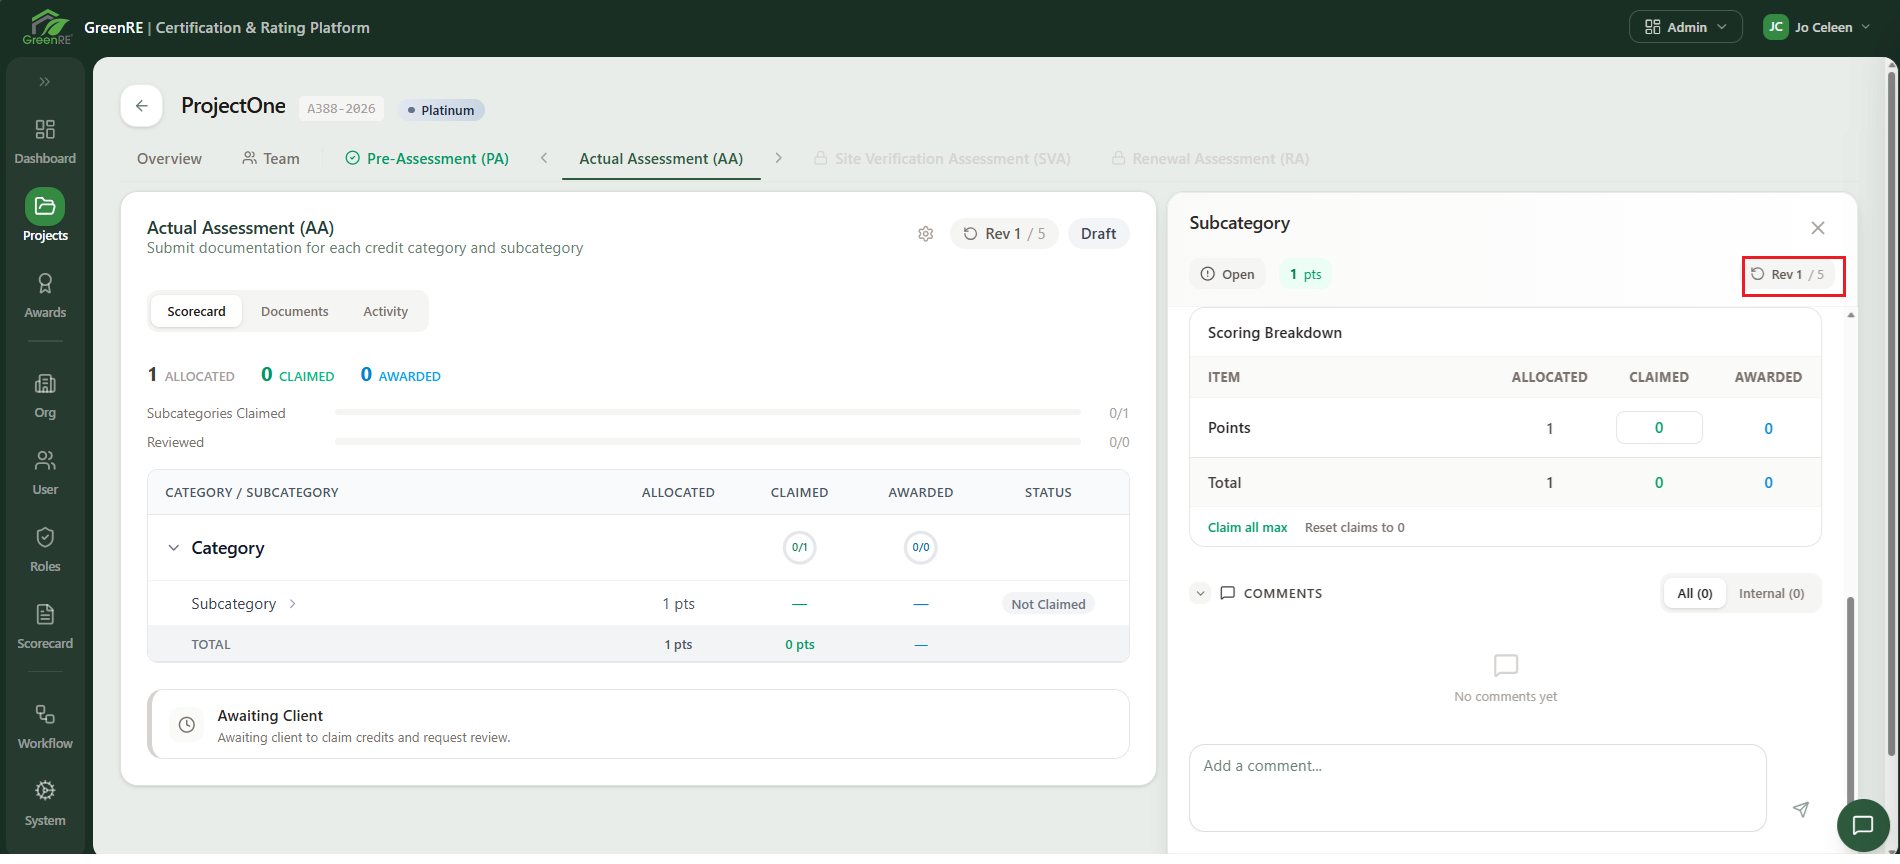Click the GreenRE logo
The image size is (1900, 864).
click(47, 27)
